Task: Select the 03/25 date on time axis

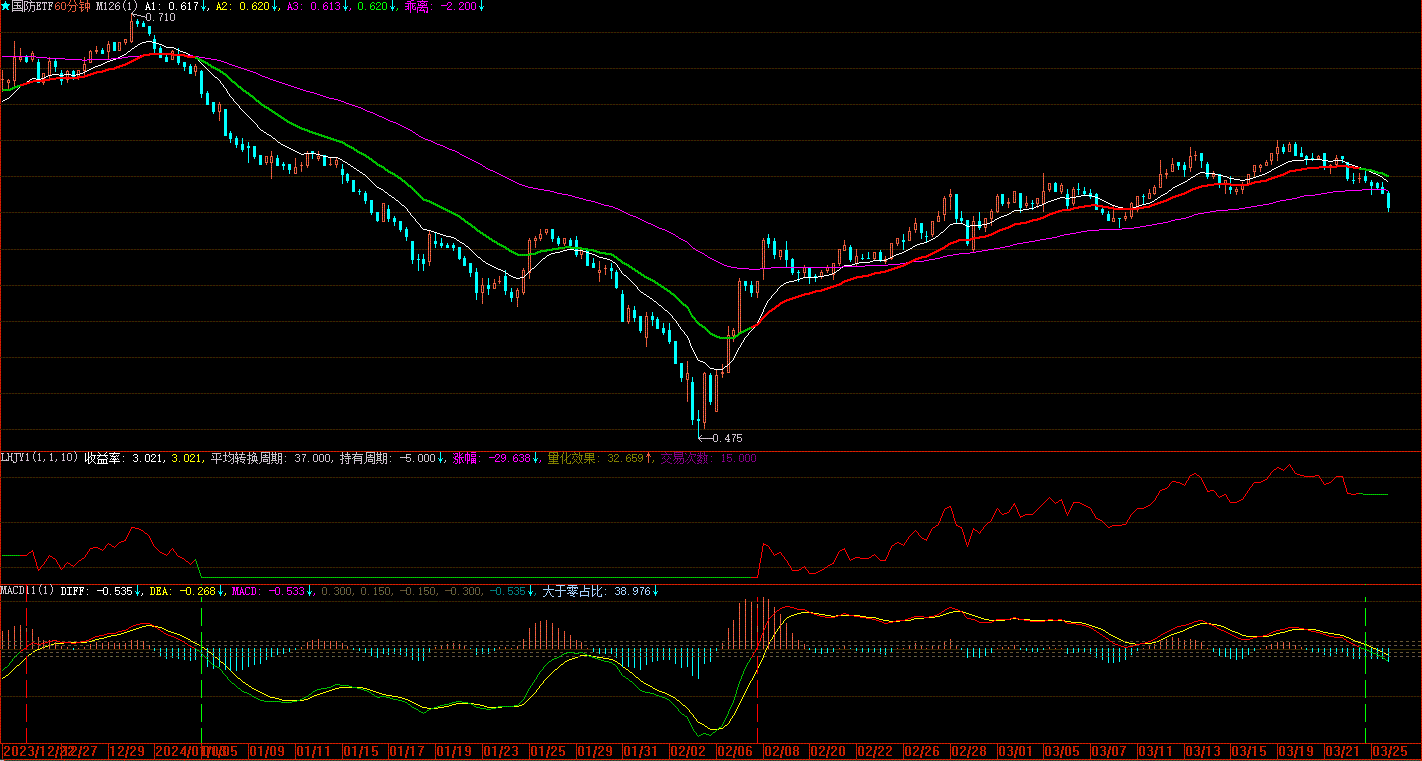Action: pos(1389,751)
